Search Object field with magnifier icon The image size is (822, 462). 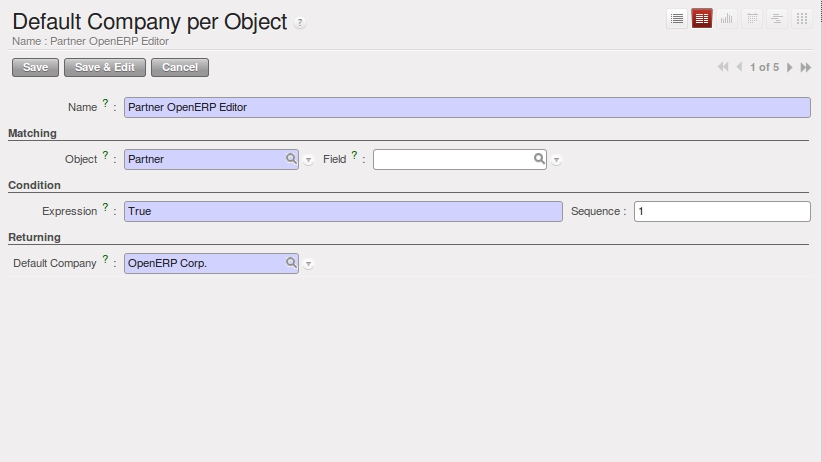pyautogui.click(x=291, y=158)
